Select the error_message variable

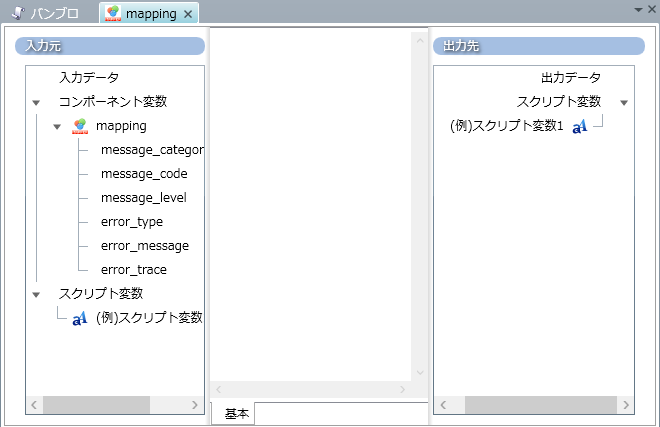click(144, 246)
